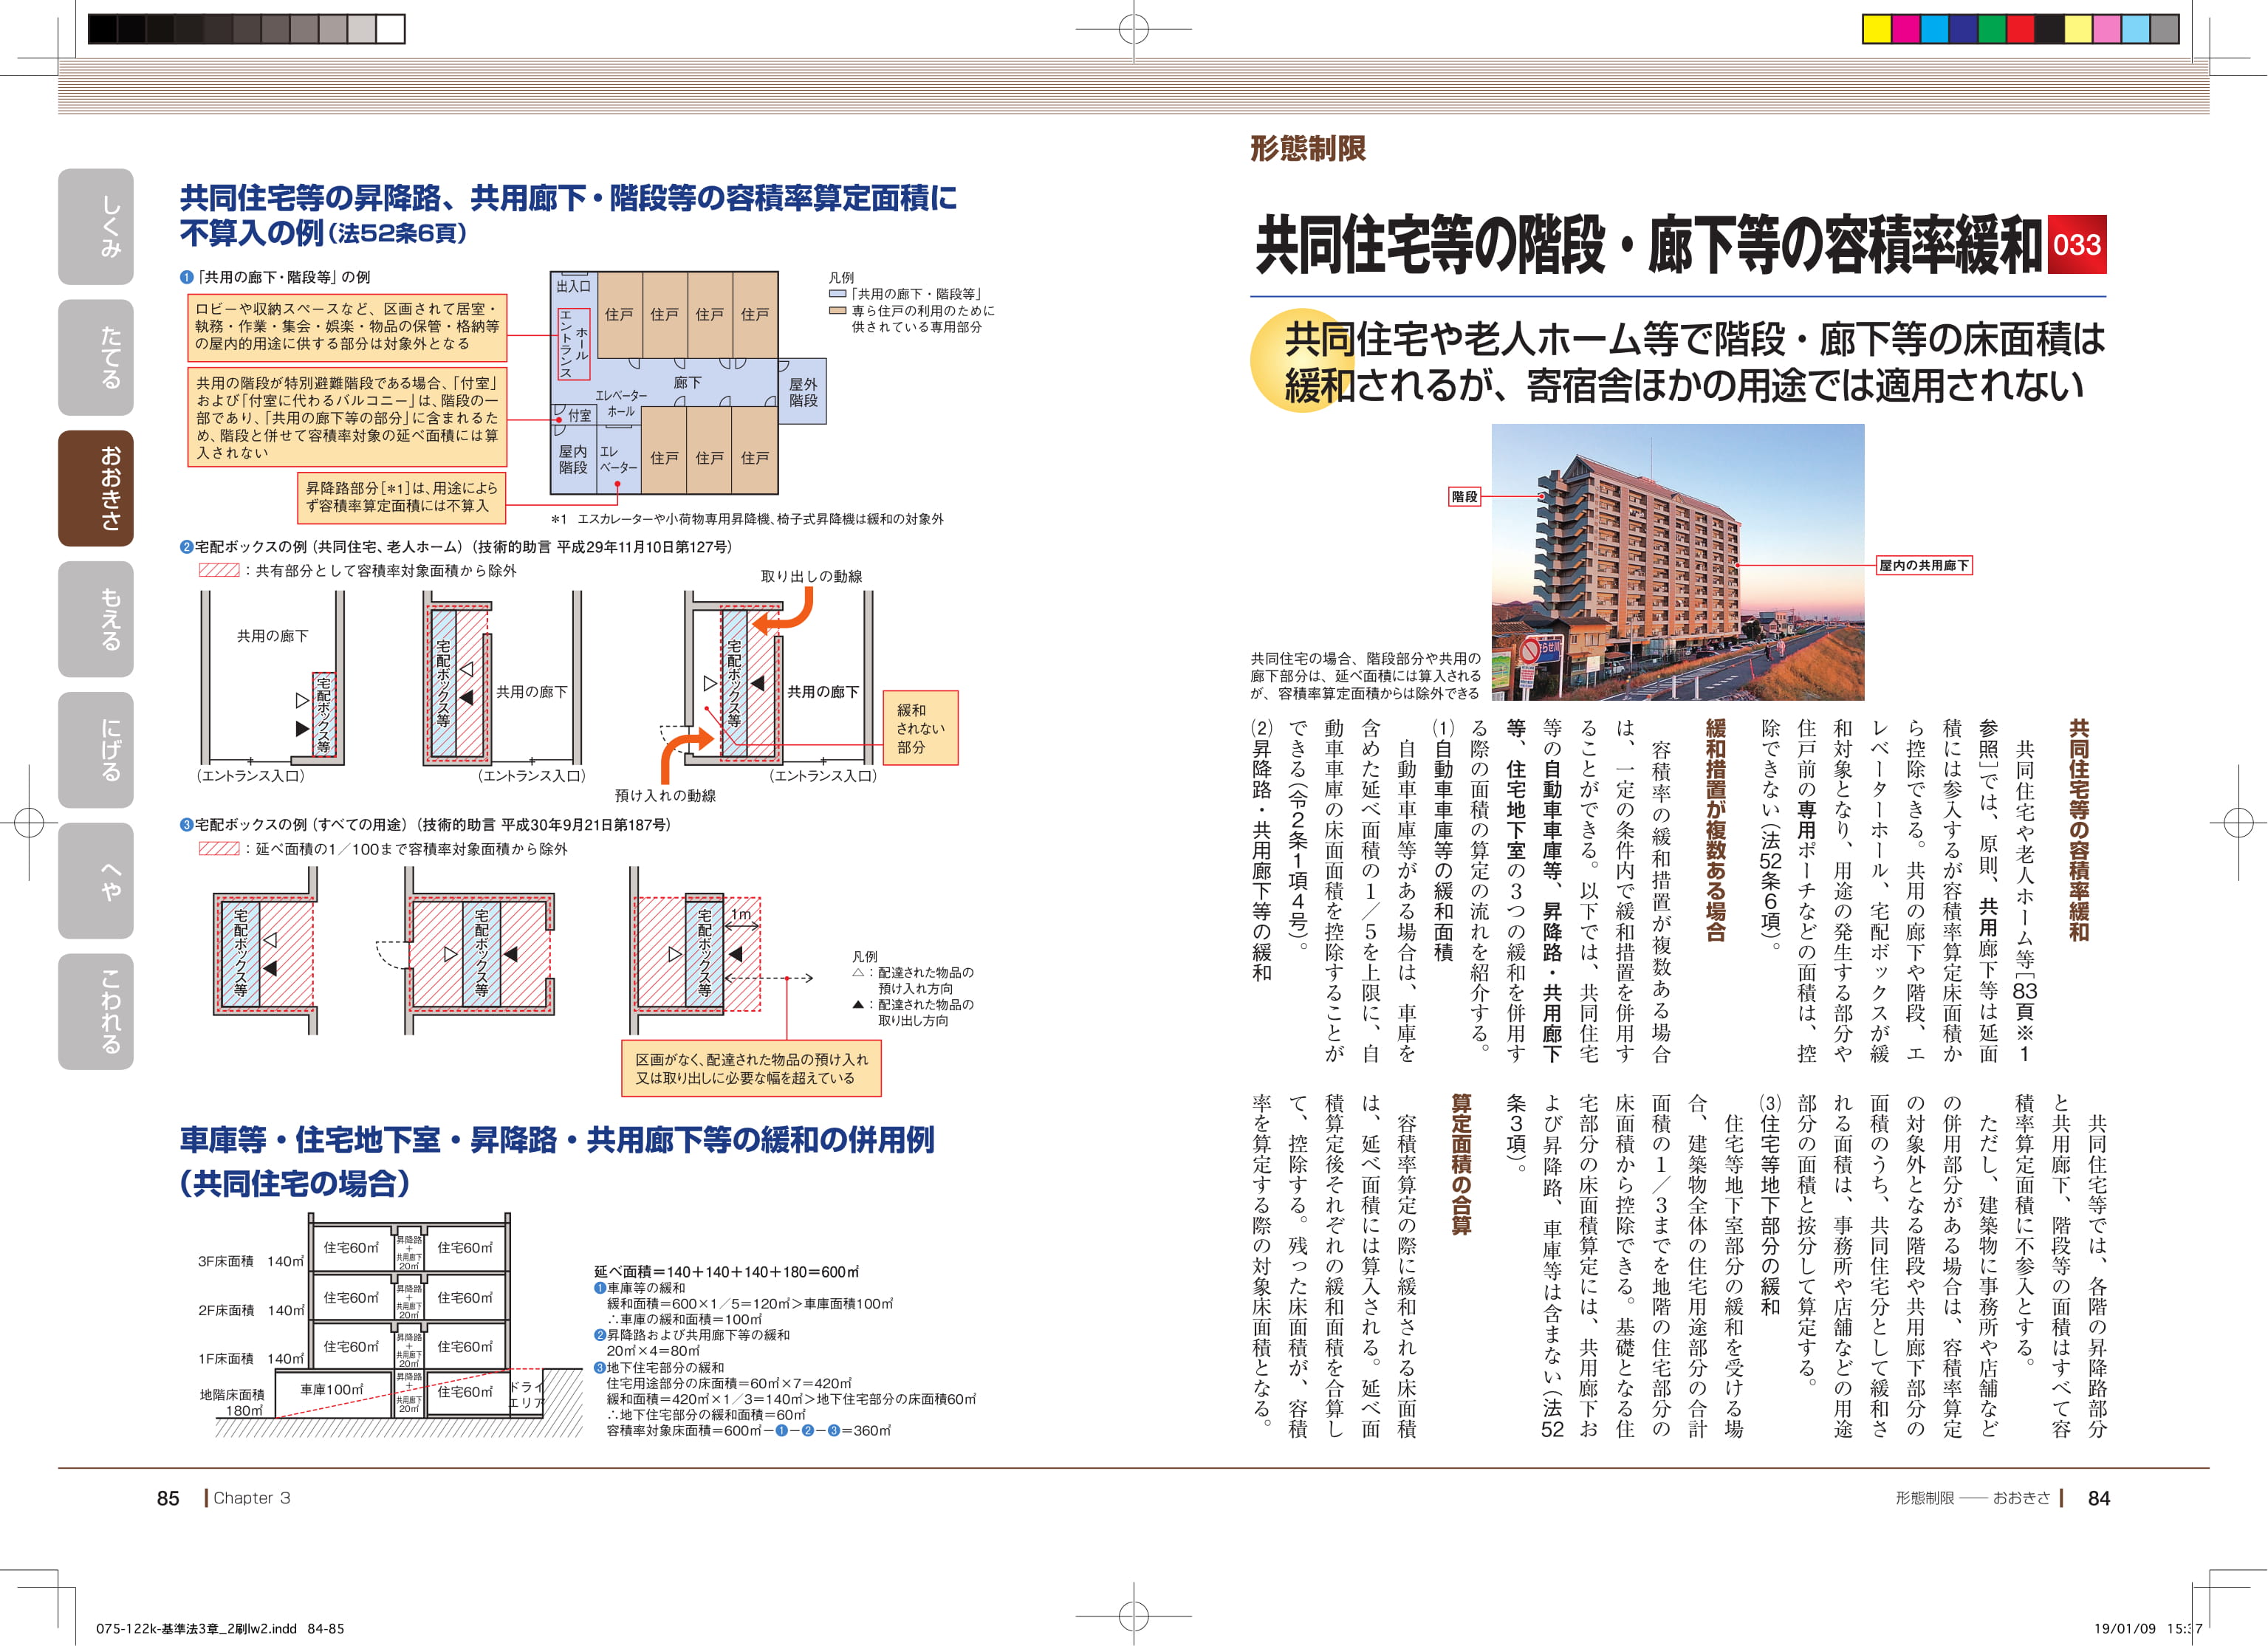Click the 3F床面積 140㎡ label

pos(251,1262)
